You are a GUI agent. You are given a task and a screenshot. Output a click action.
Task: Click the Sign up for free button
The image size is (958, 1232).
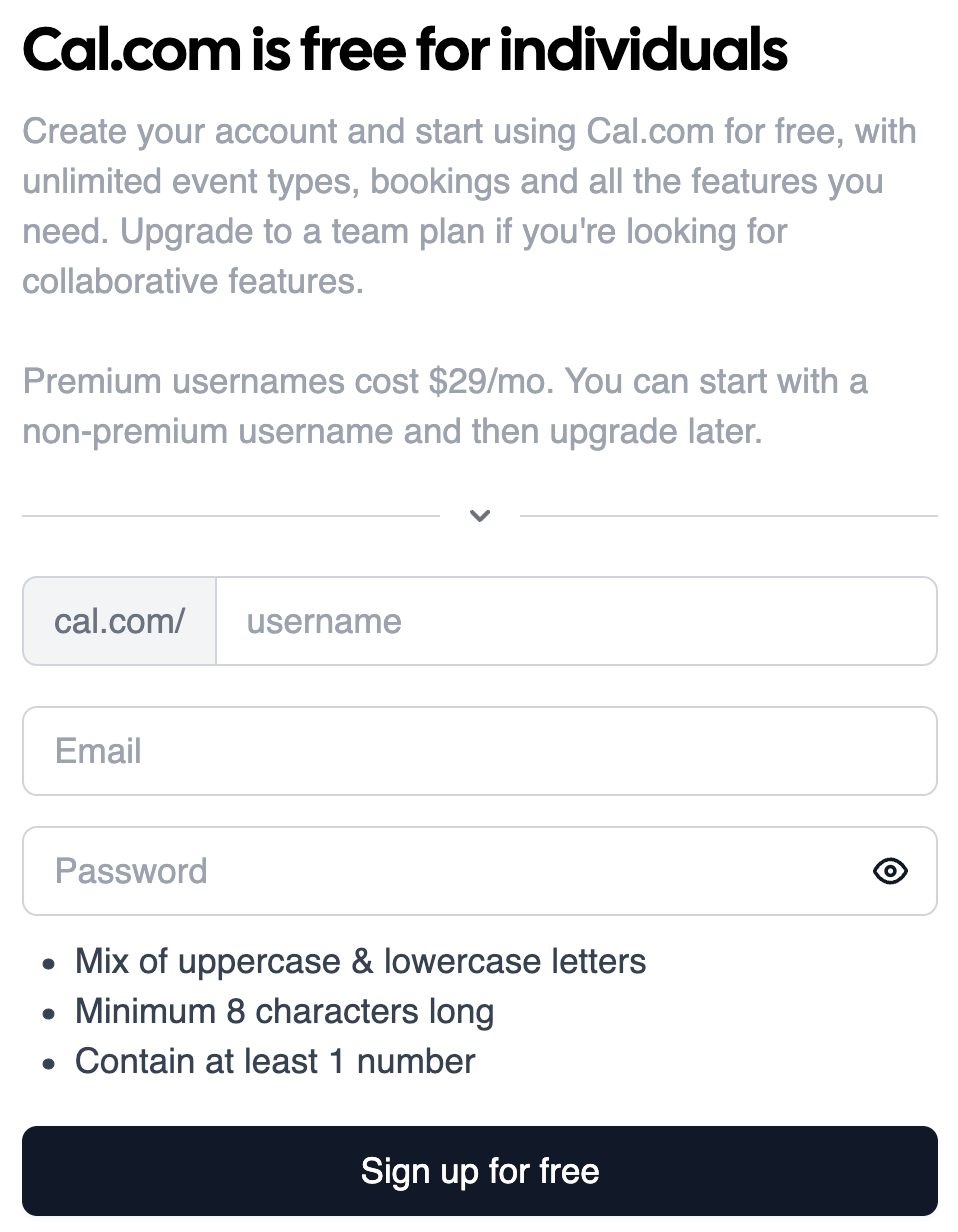(x=480, y=1171)
